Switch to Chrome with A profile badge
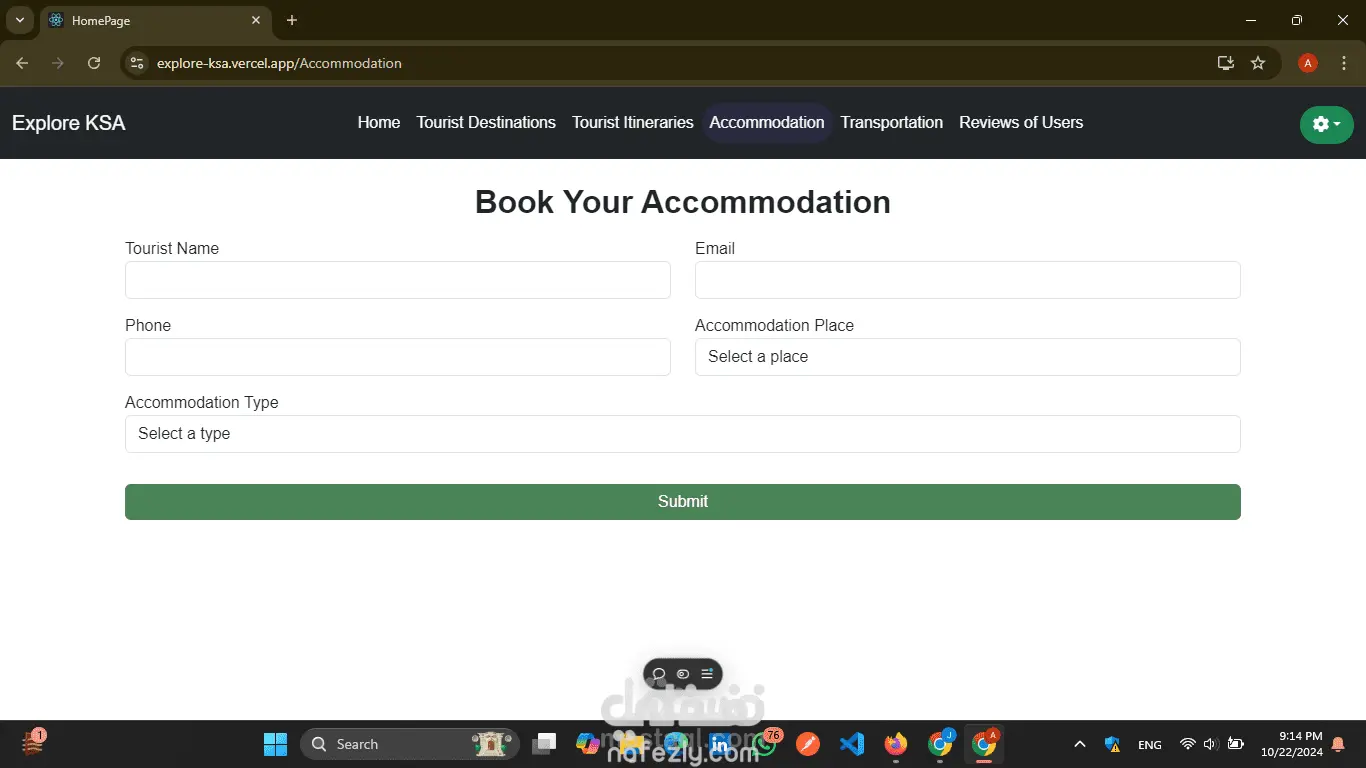Image resolution: width=1366 pixels, height=768 pixels. point(985,743)
